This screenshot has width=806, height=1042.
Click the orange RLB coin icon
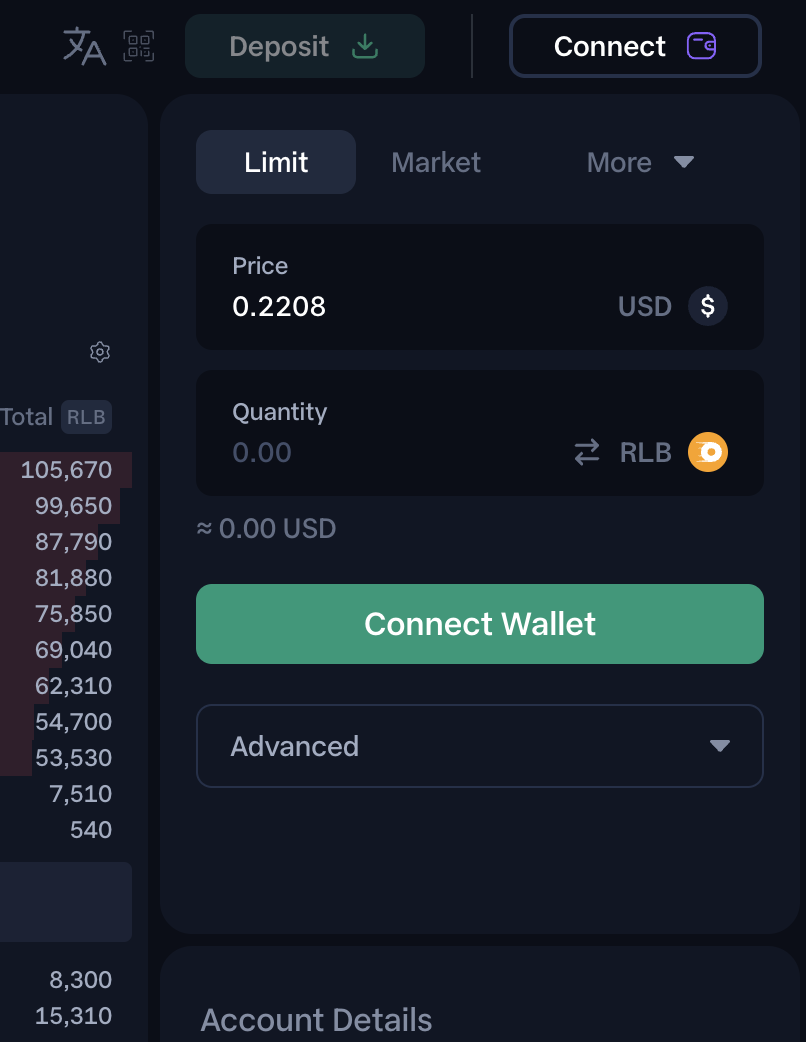(x=708, y=453)
